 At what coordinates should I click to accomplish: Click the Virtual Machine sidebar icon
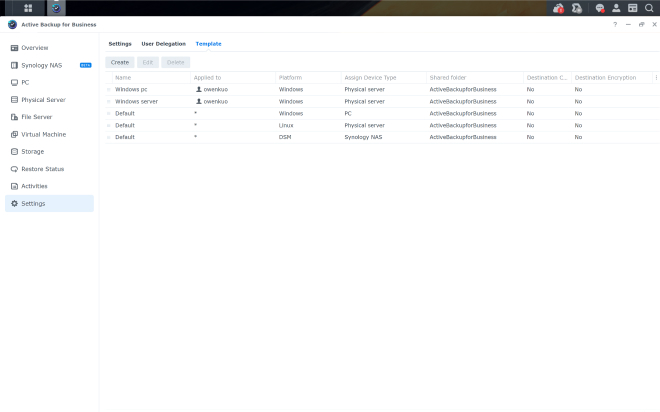[14, 134]
